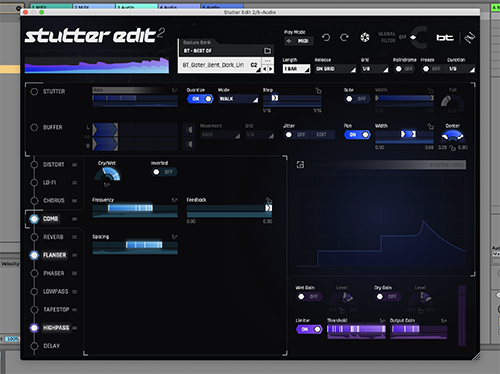
Task: Click the Output Gain curve icon
Action: [x=444, y=320]
